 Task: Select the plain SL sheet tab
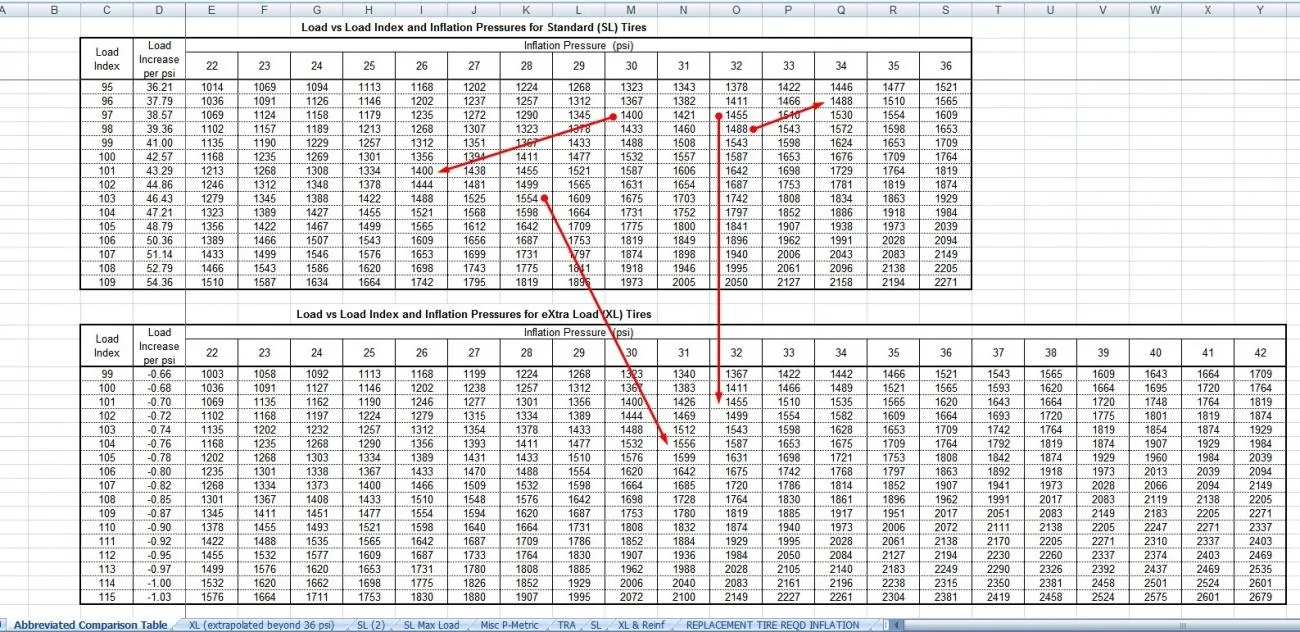595,625
